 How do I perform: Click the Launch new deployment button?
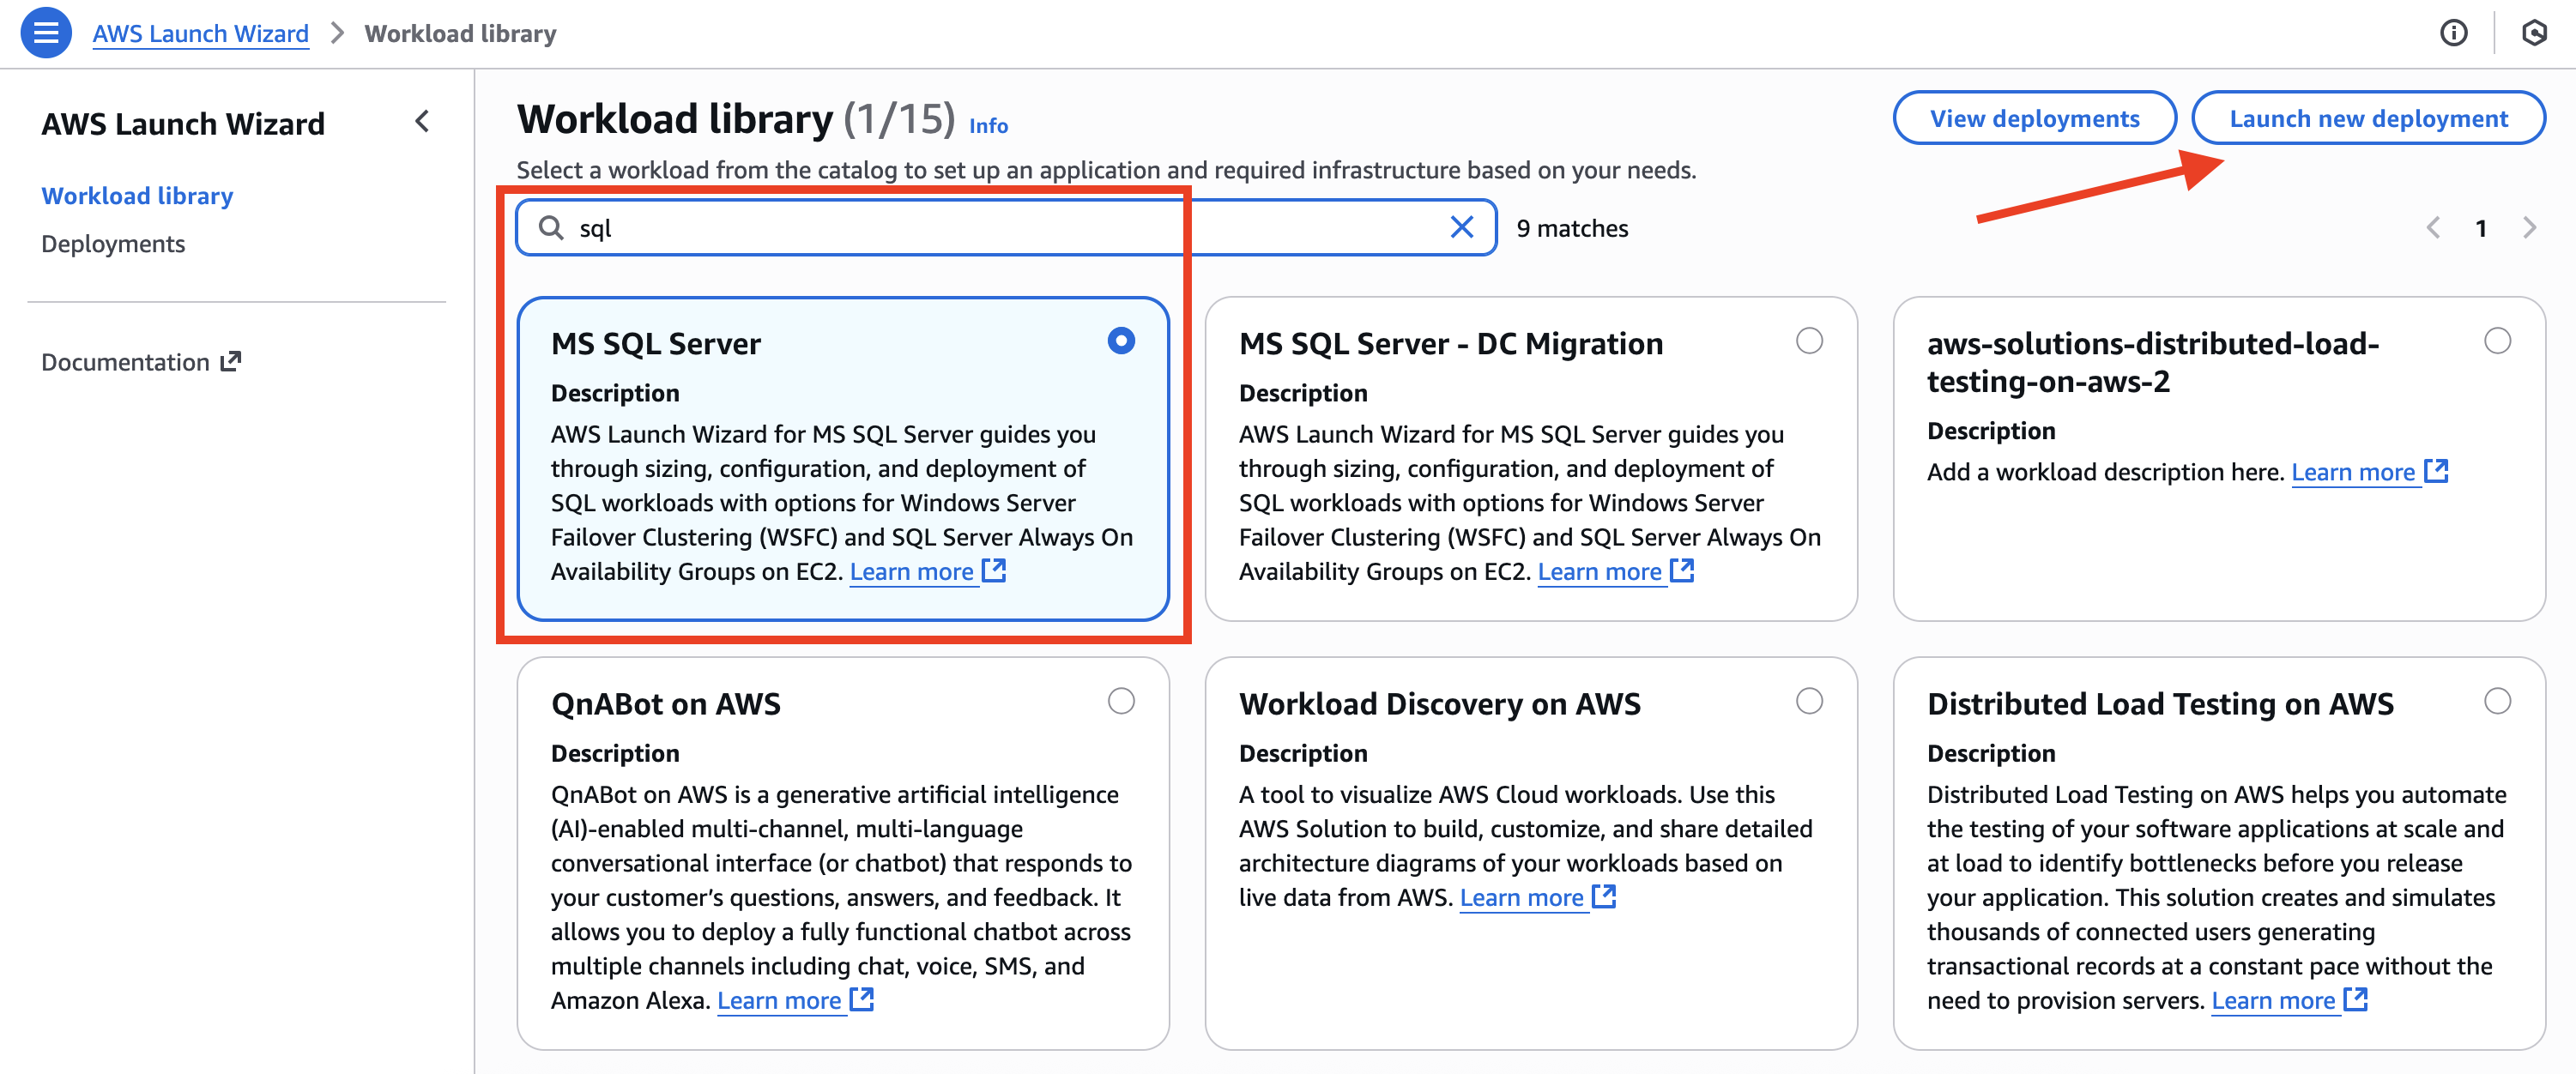pyautogui.click(x=2368, y=117)
